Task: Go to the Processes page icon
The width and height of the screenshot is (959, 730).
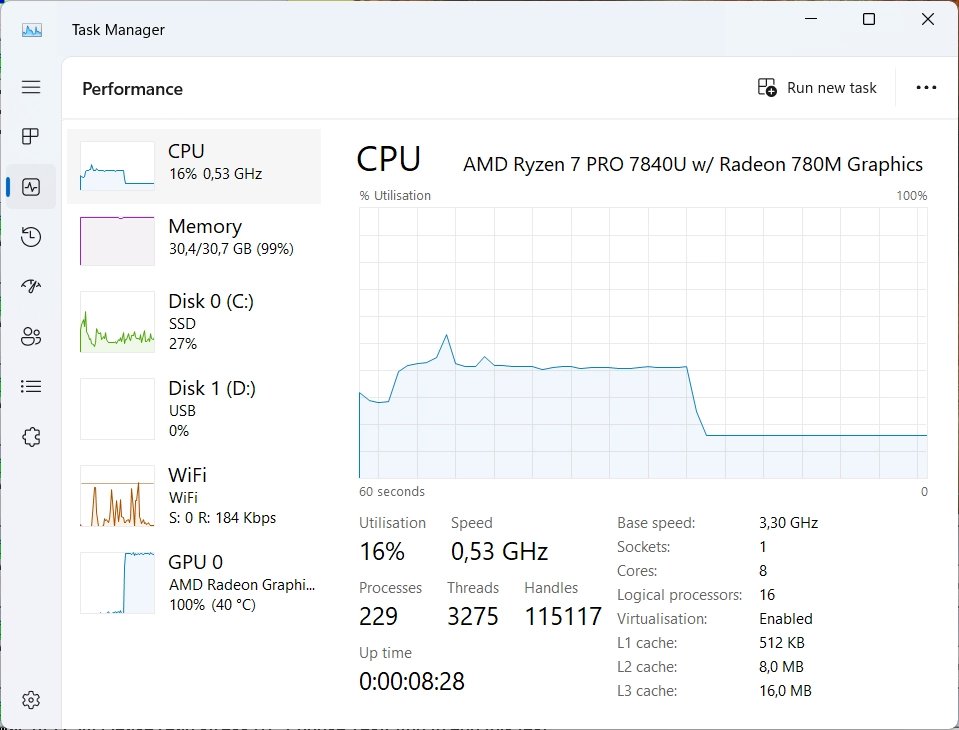Action: 31,137
